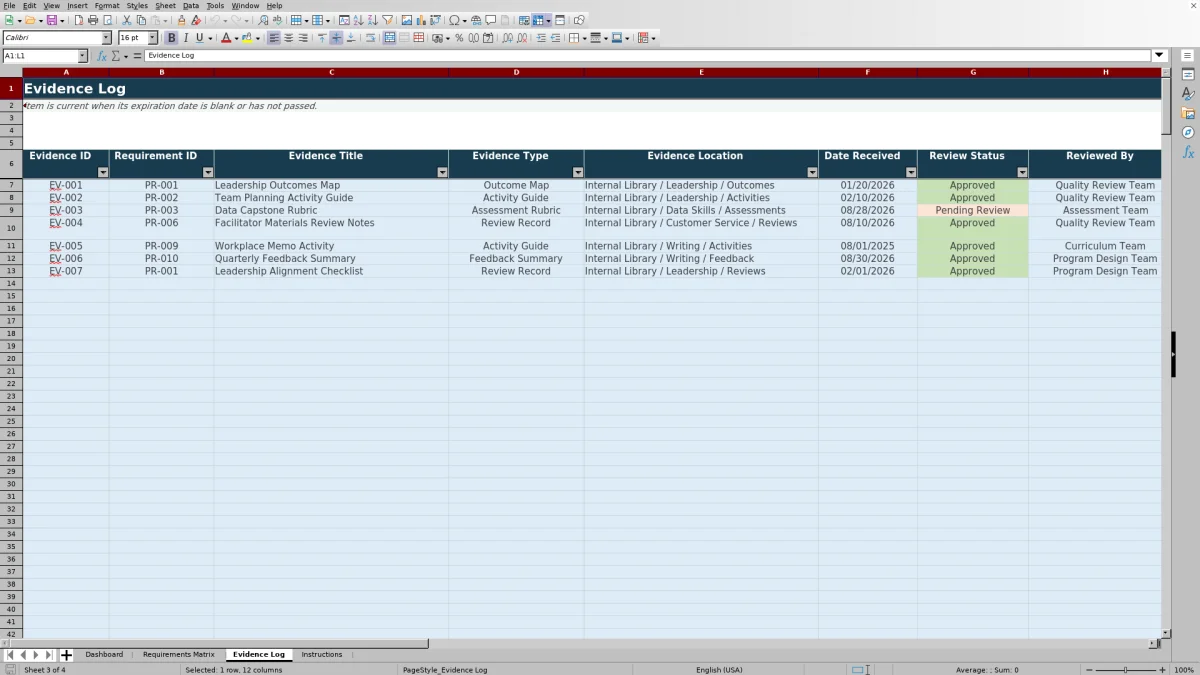Open the Name Box dropdown arrow
This screenshot has width=1200, height=675.
[82, 56]
